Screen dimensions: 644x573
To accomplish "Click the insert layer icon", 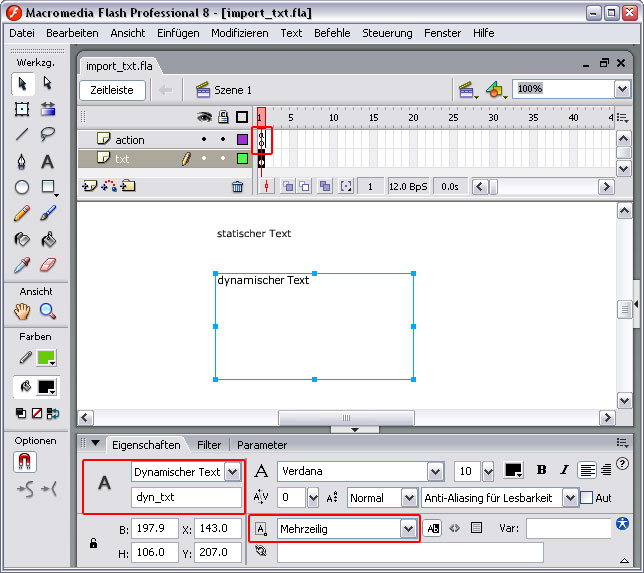I will (x=89, y=186).
